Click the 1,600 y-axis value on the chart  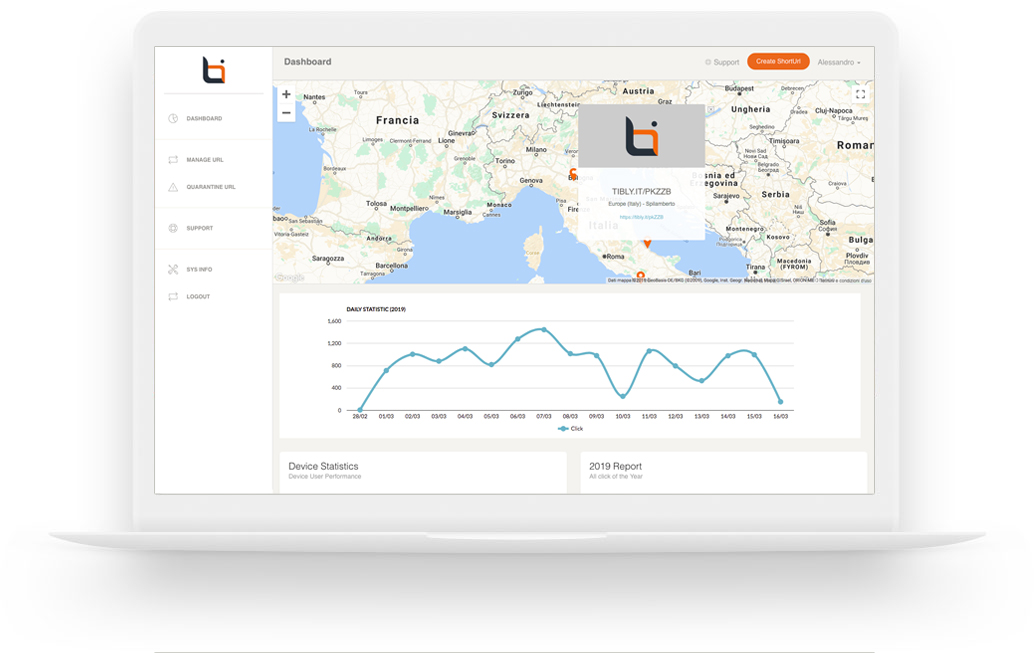(334, 321)
